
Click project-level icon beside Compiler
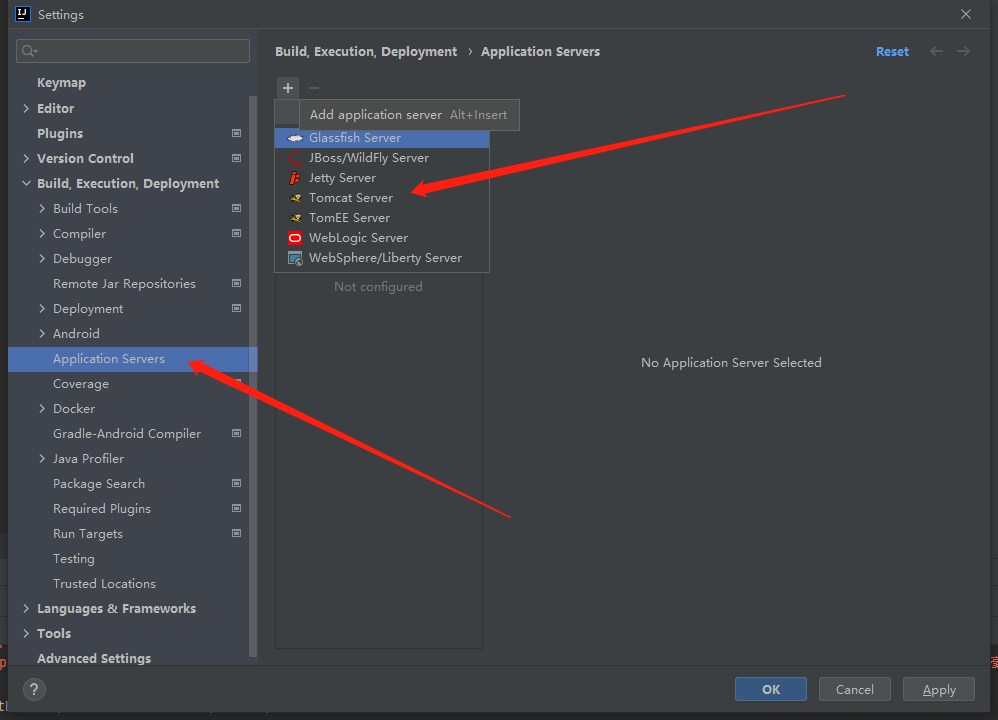pos(236,233)
